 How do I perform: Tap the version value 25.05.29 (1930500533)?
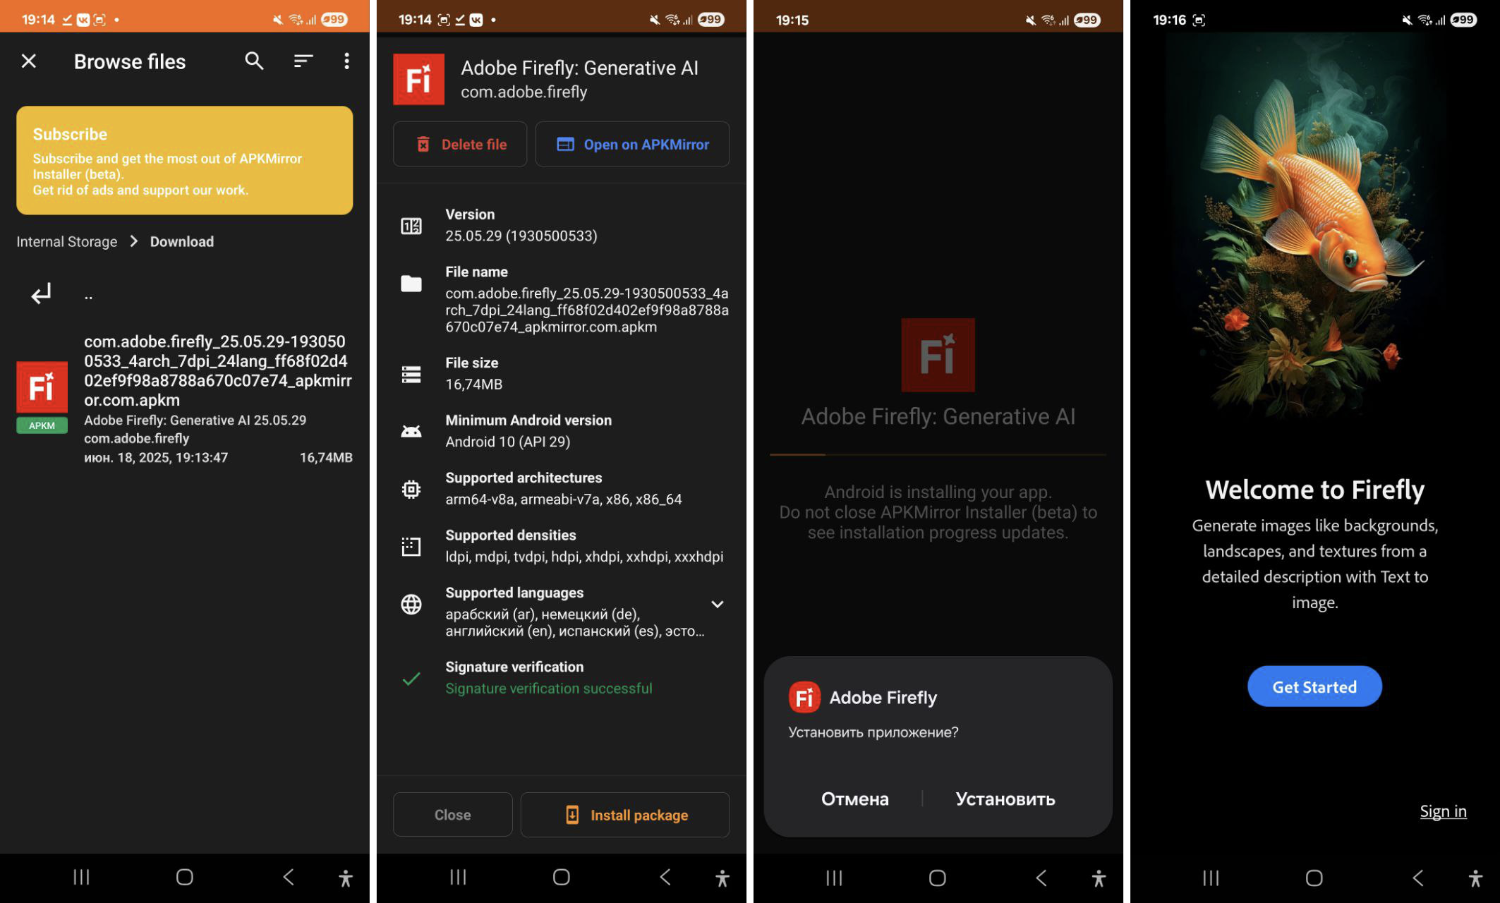coord(521,236)
